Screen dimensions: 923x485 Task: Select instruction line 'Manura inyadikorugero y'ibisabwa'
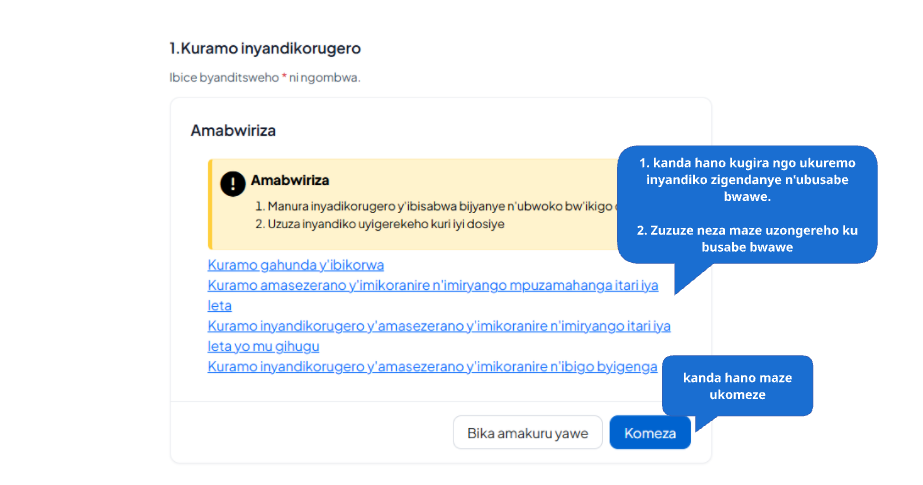(x=436, y=207)
